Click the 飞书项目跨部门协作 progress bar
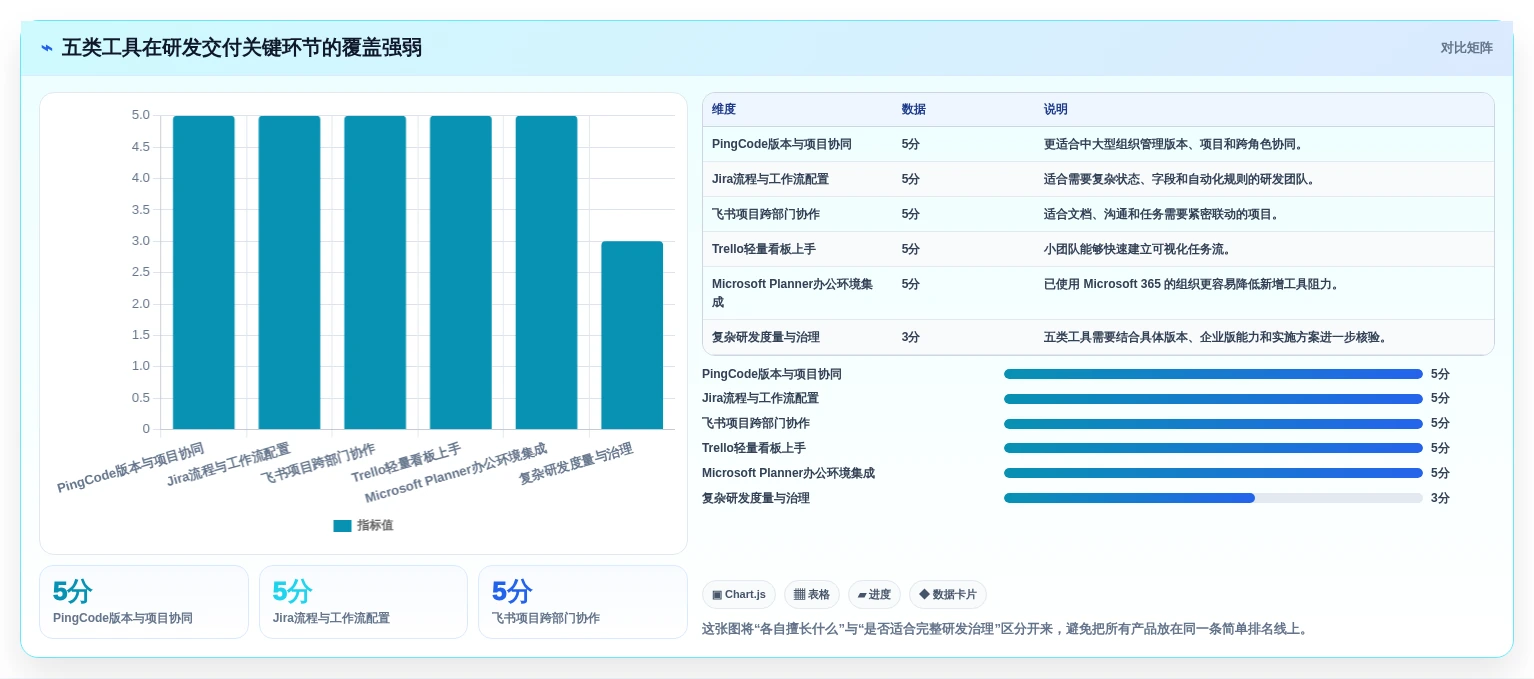The width and height of the screenshot is (1534, 679). 1213,423
